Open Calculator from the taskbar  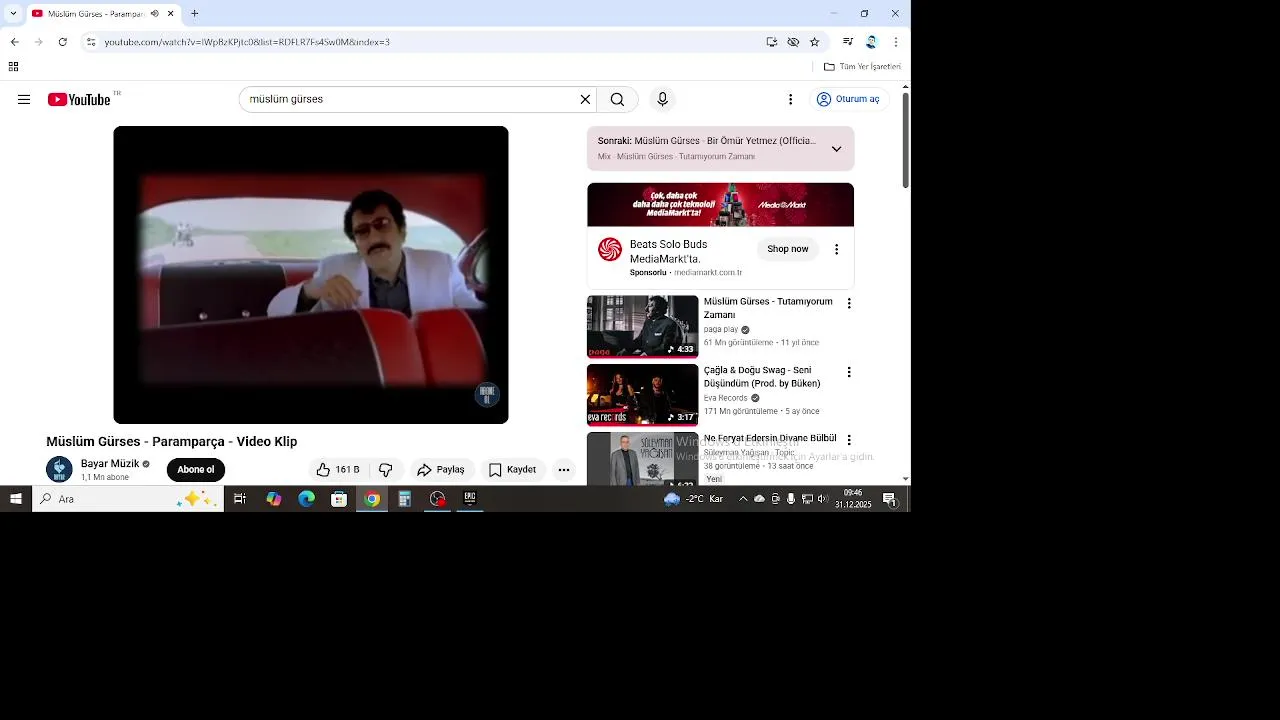[404, 499]
